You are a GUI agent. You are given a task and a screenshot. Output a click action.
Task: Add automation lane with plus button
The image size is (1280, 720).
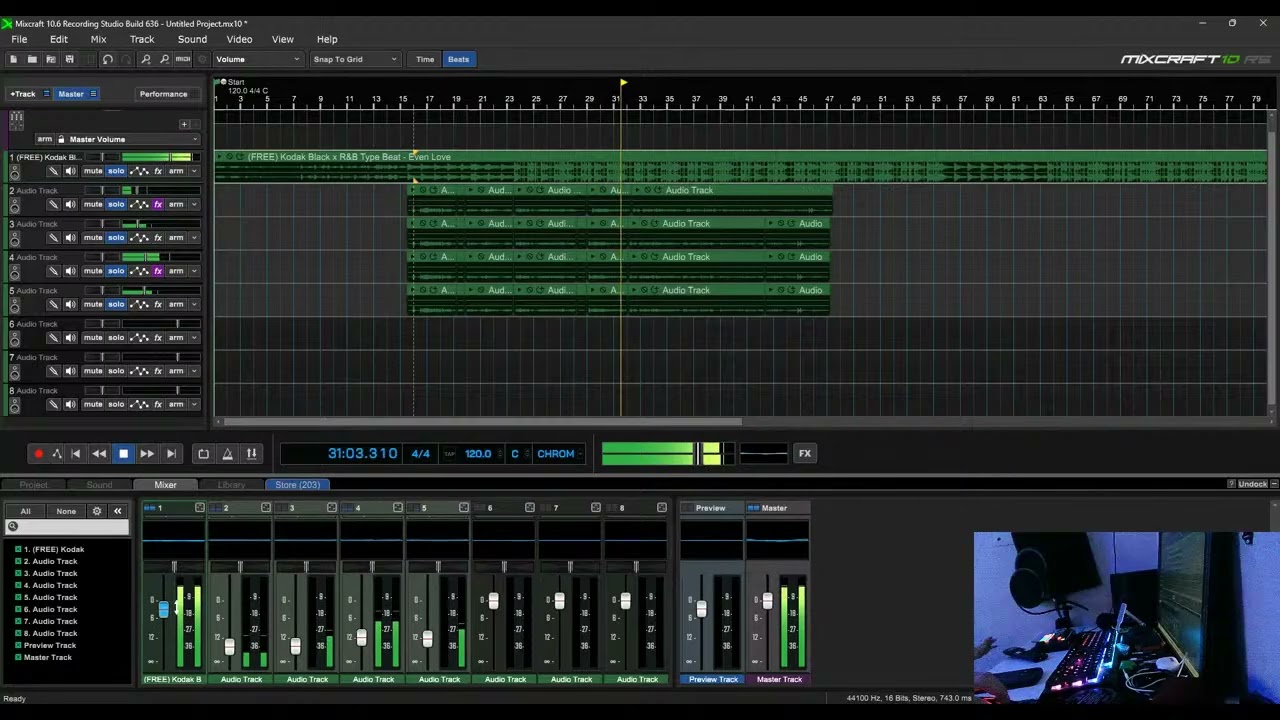(184, 124)
